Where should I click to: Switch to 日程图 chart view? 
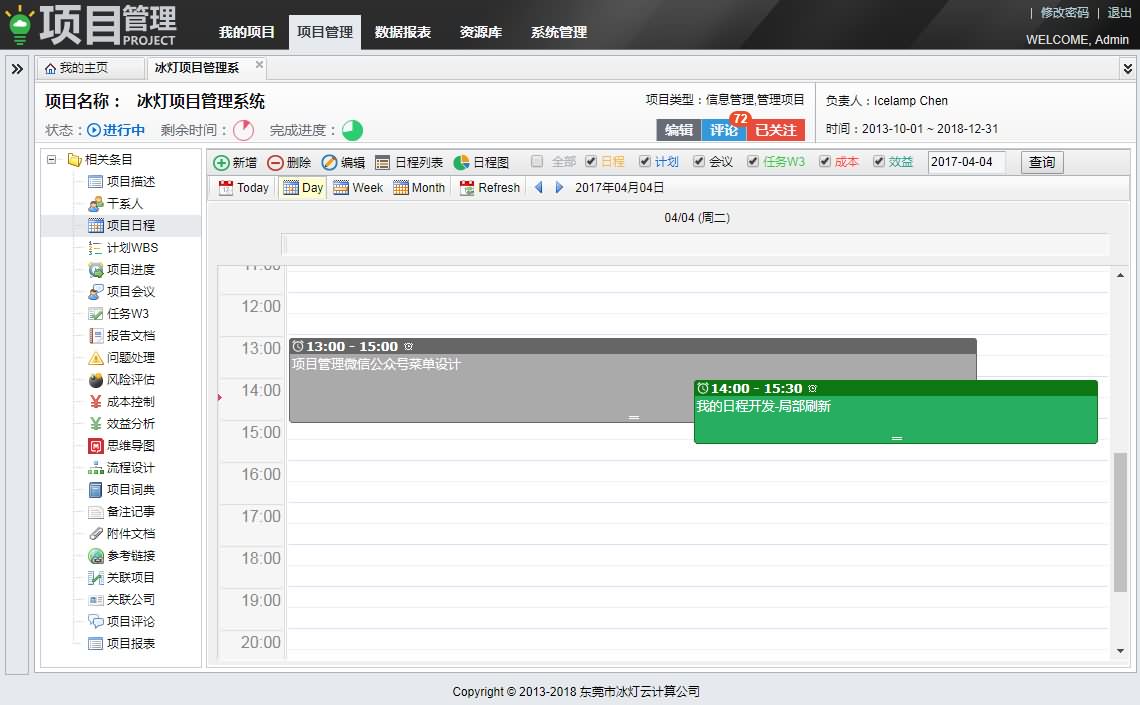pos(481,162)
